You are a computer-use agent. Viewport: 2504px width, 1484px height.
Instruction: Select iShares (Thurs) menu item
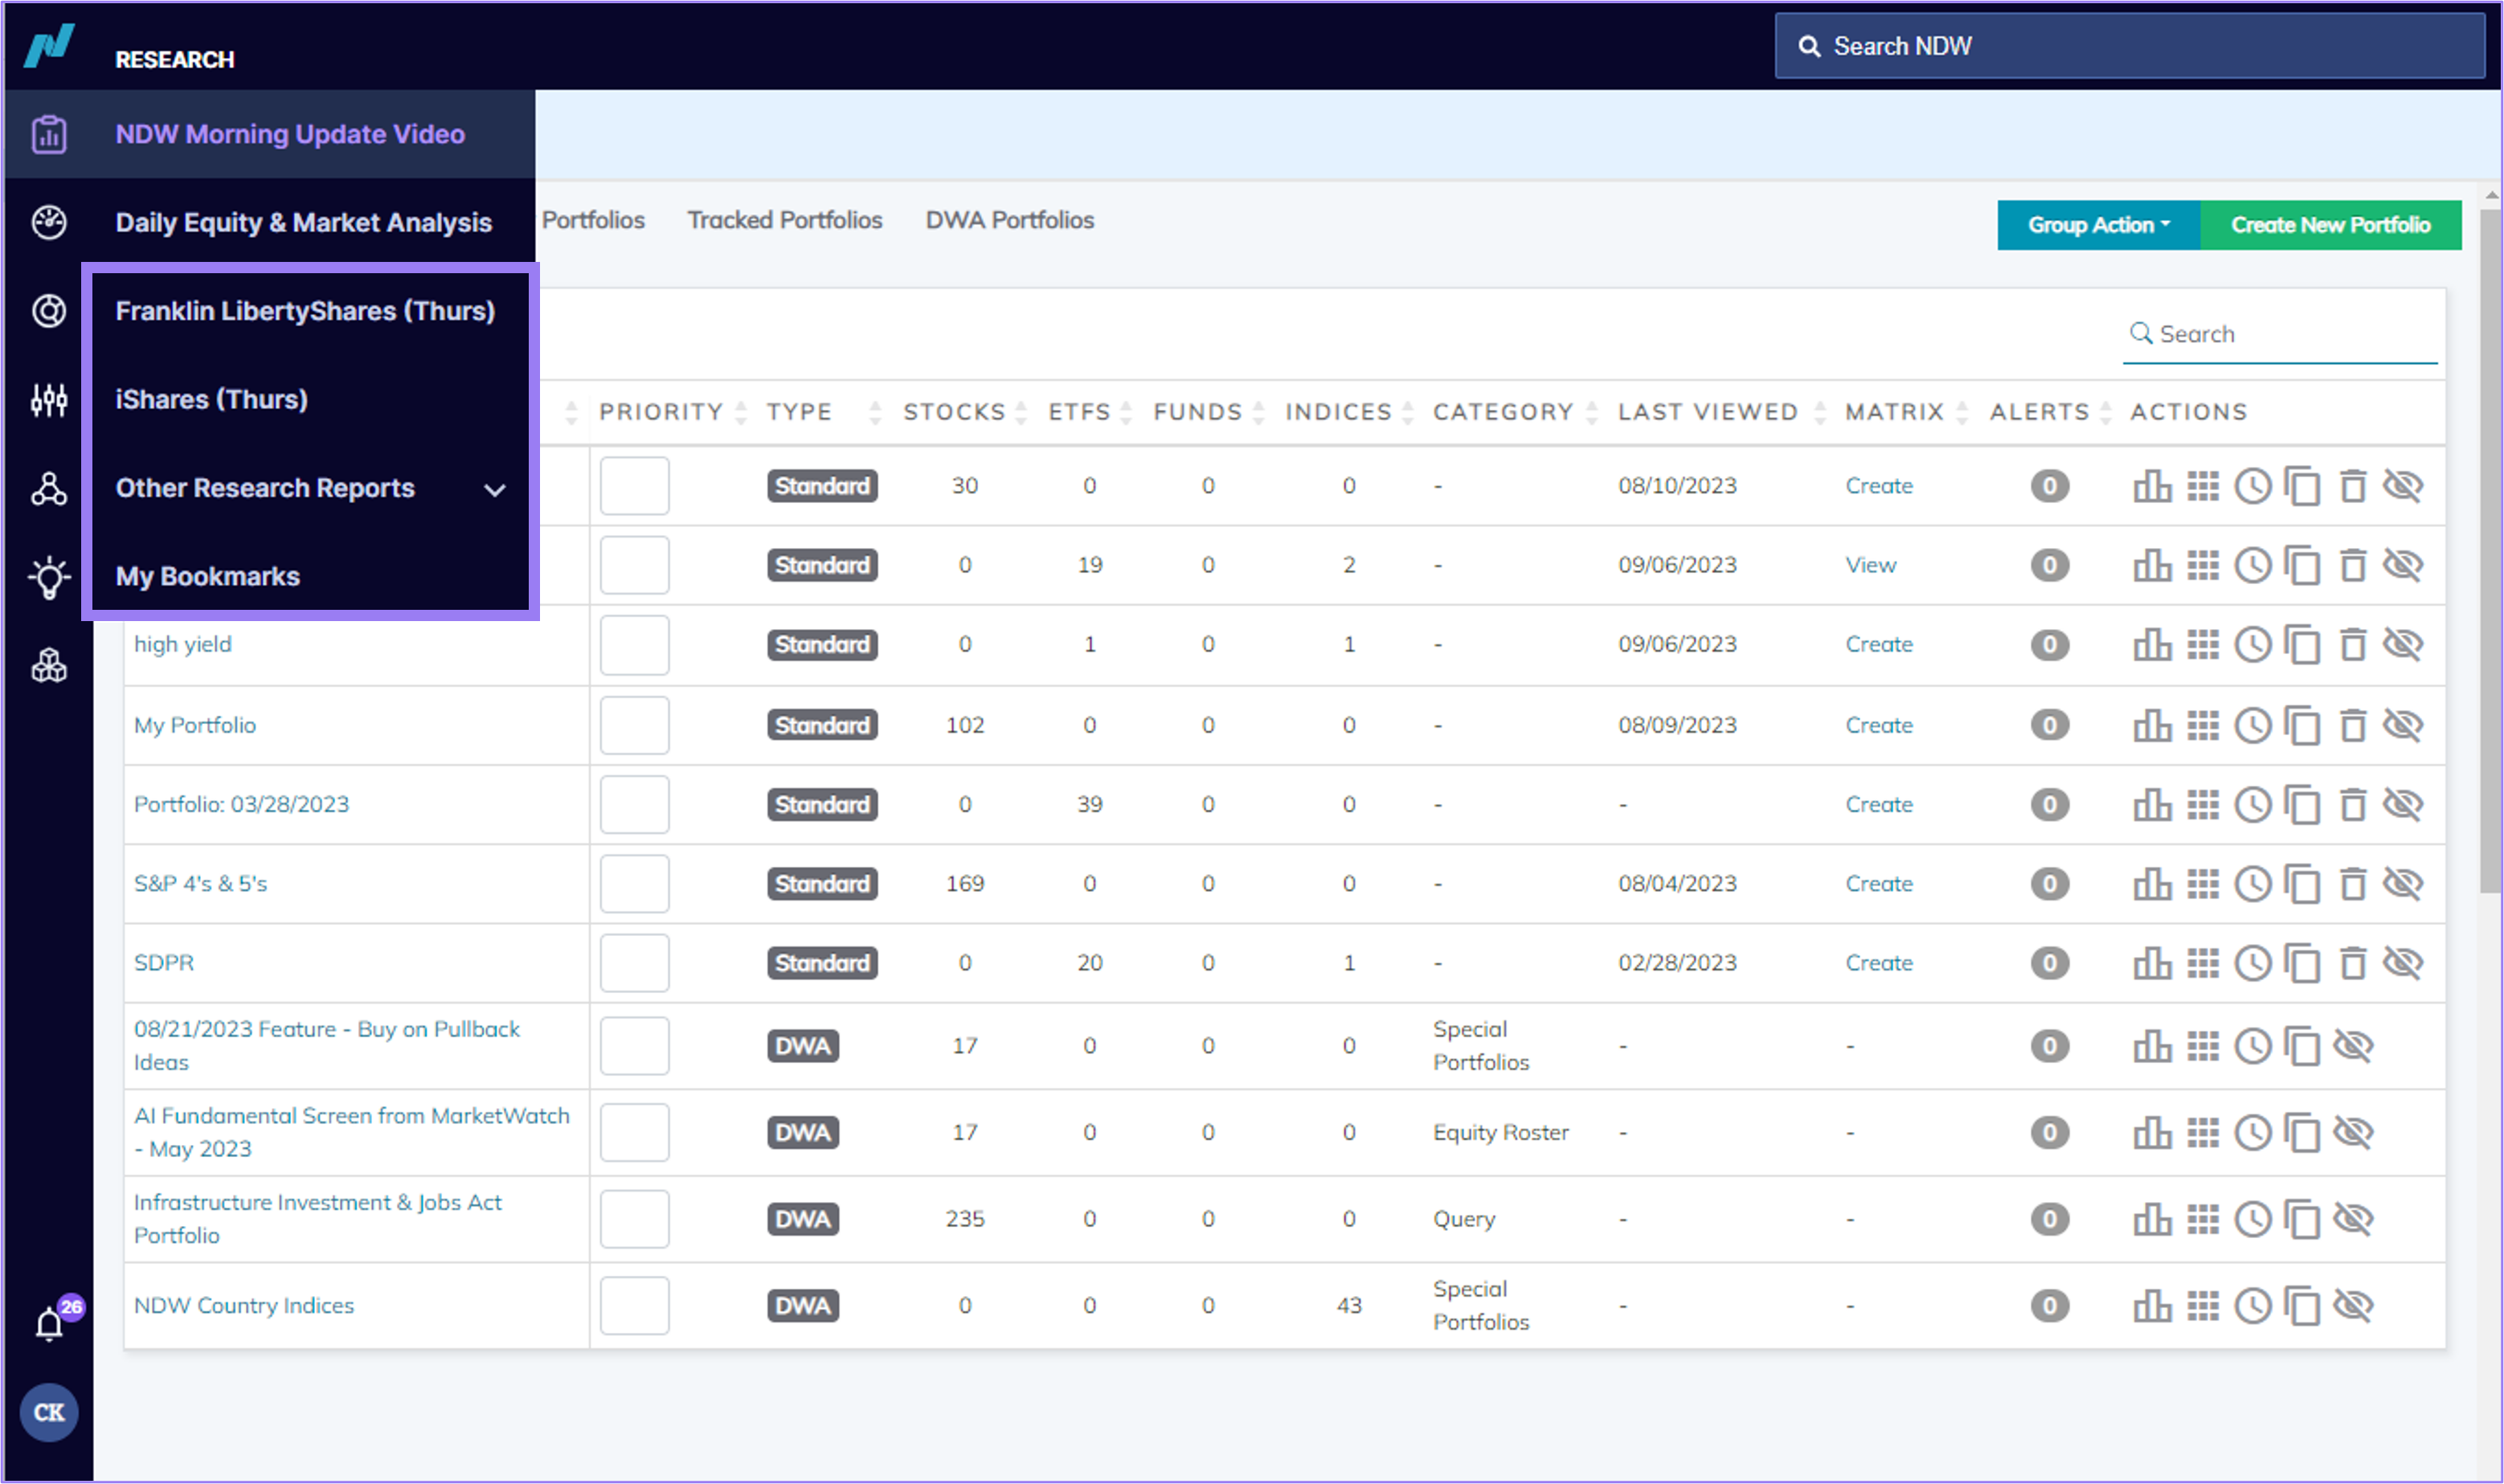211,400
